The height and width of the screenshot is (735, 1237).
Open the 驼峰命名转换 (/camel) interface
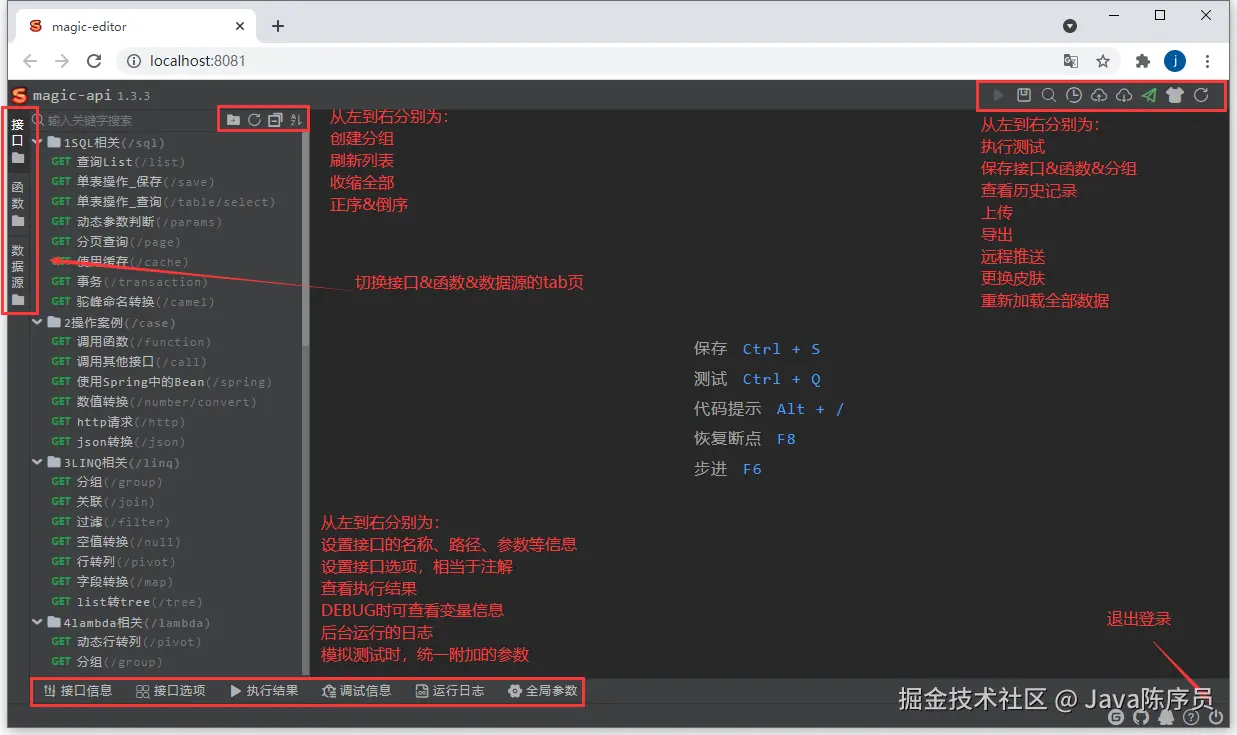pos(133,302)
